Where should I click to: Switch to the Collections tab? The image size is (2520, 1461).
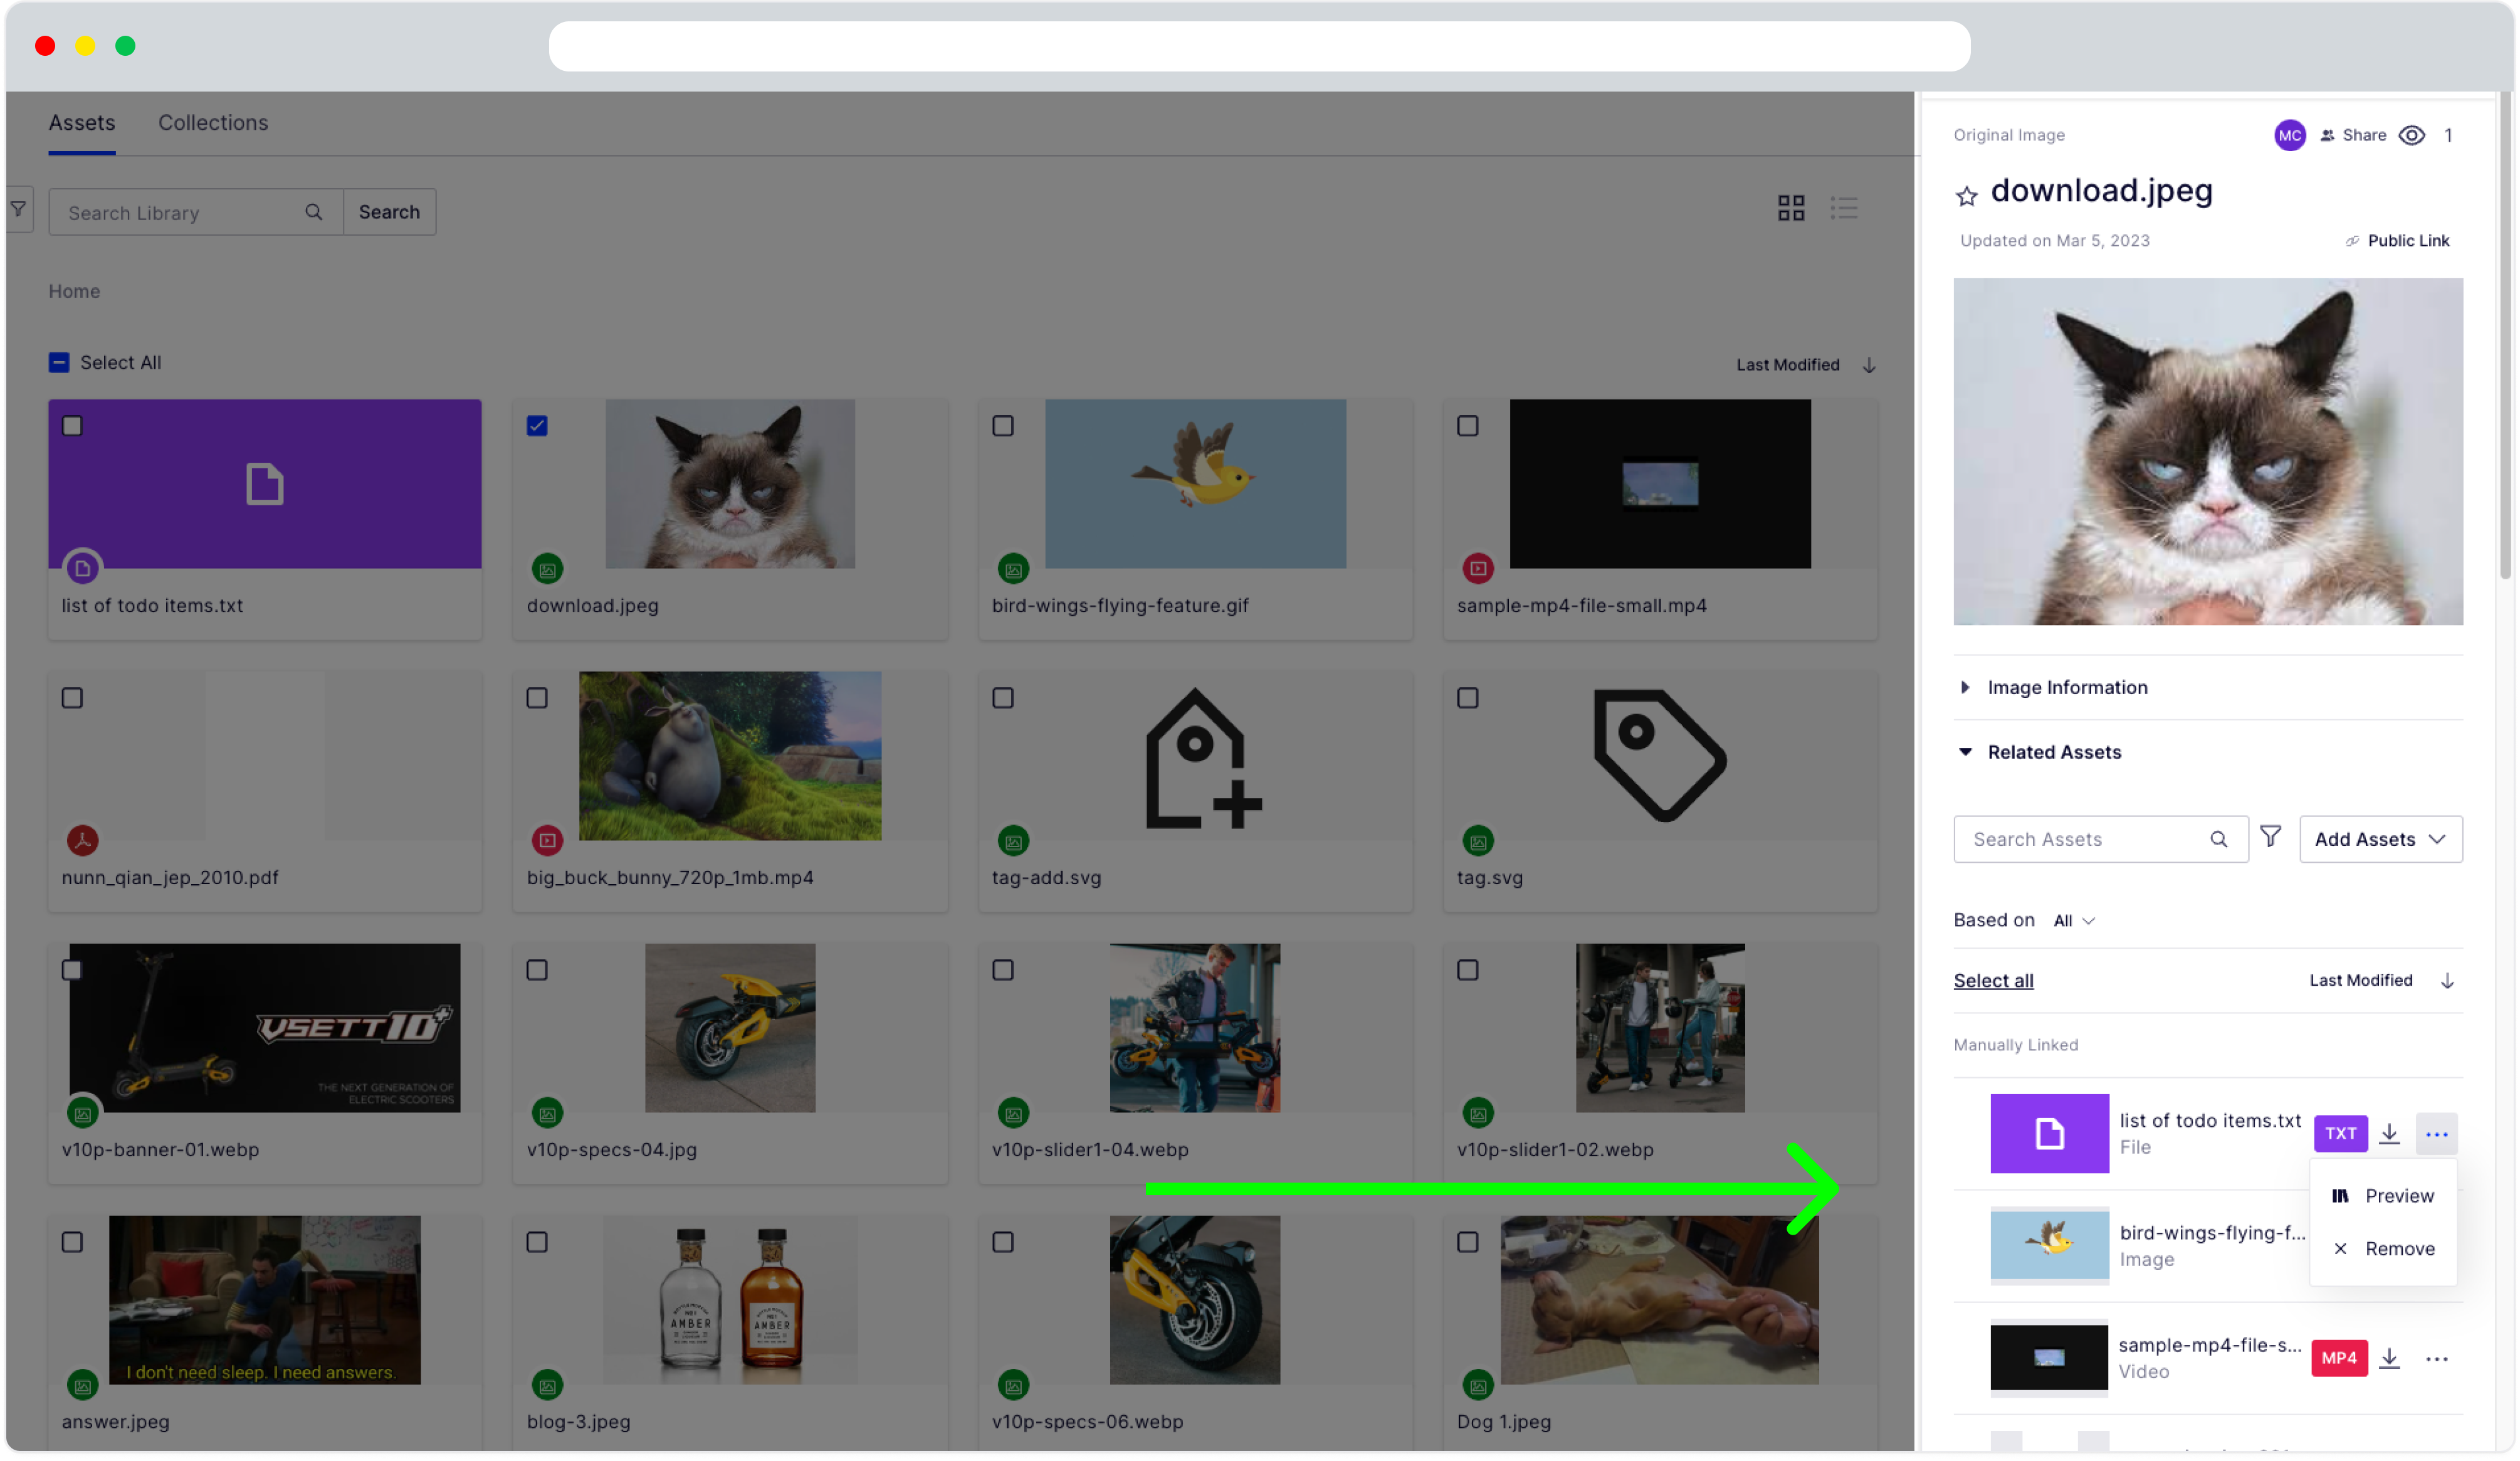[x=212, y=122]
